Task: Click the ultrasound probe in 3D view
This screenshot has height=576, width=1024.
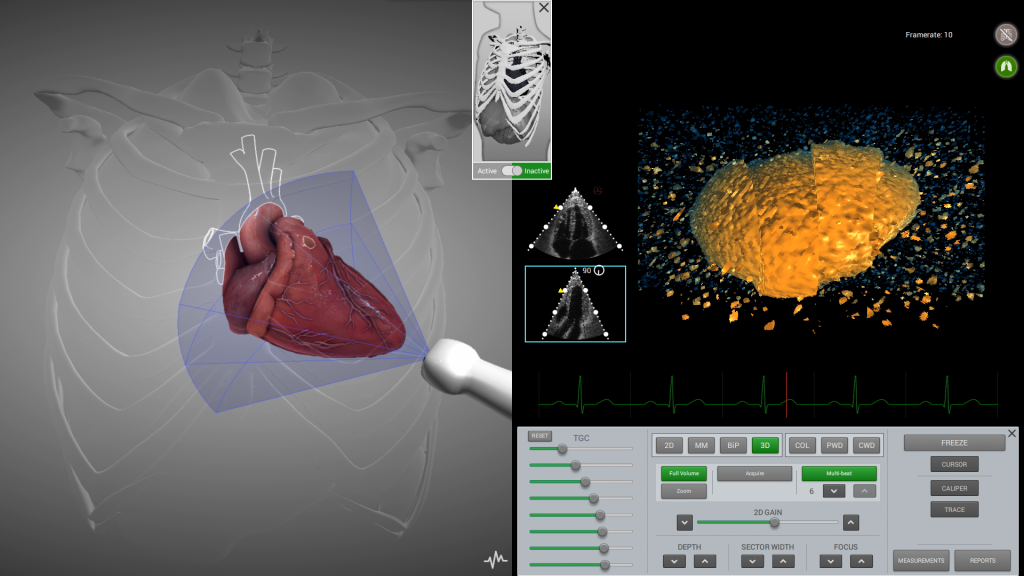Action: tap(467, 375)
